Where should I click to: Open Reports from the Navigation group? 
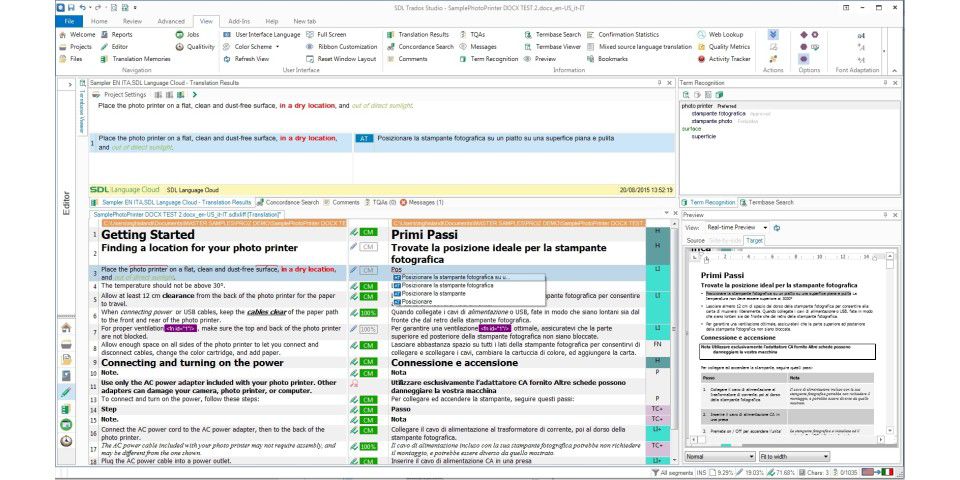point(116,35)
